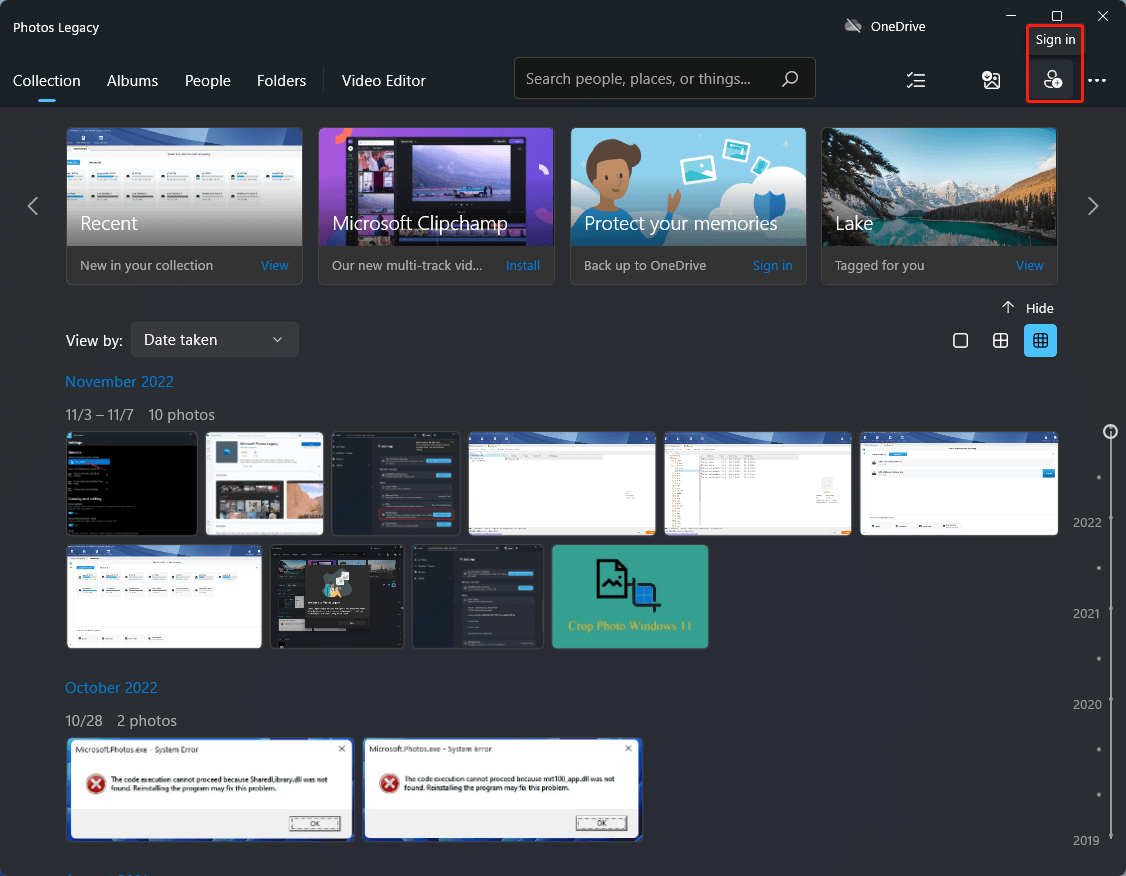Open the Crop Photo Windows 11 thumbnail
This screenshot has width=1126, height=876.
coord(630,596)
